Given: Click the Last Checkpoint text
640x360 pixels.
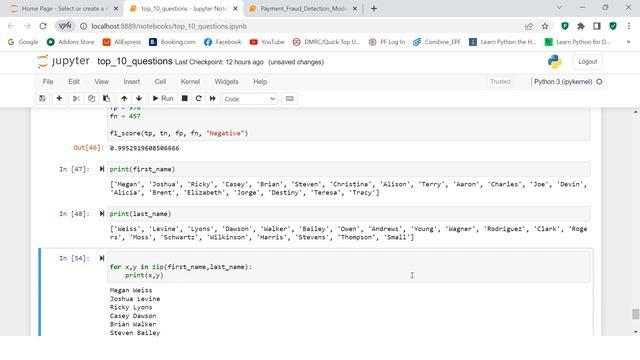Looking at the screenshot, I should coord(219,62).
